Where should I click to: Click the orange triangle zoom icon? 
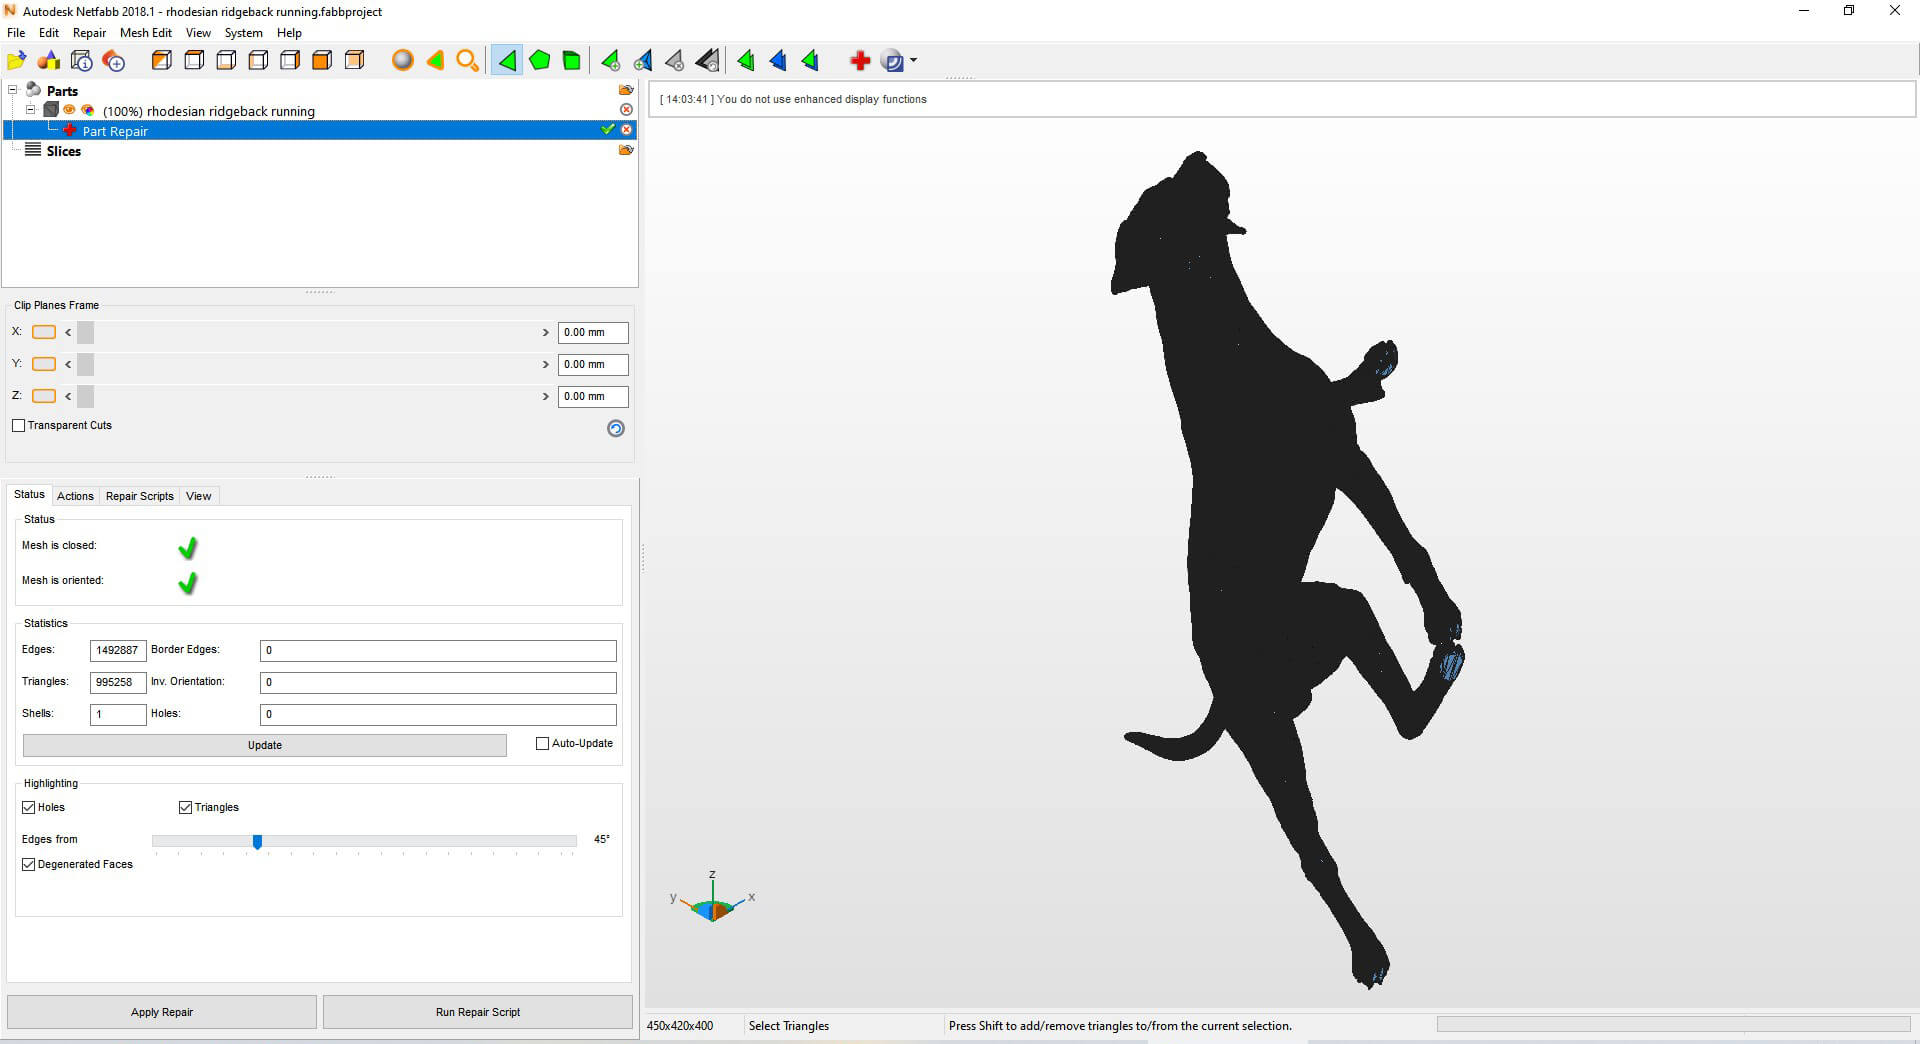tap(435, 61)
